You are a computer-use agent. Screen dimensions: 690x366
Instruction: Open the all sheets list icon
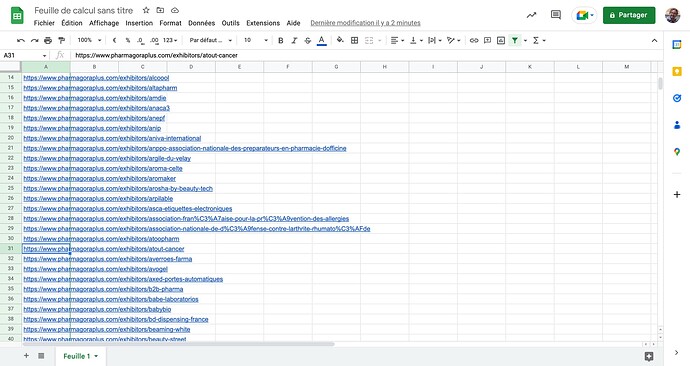41,355
